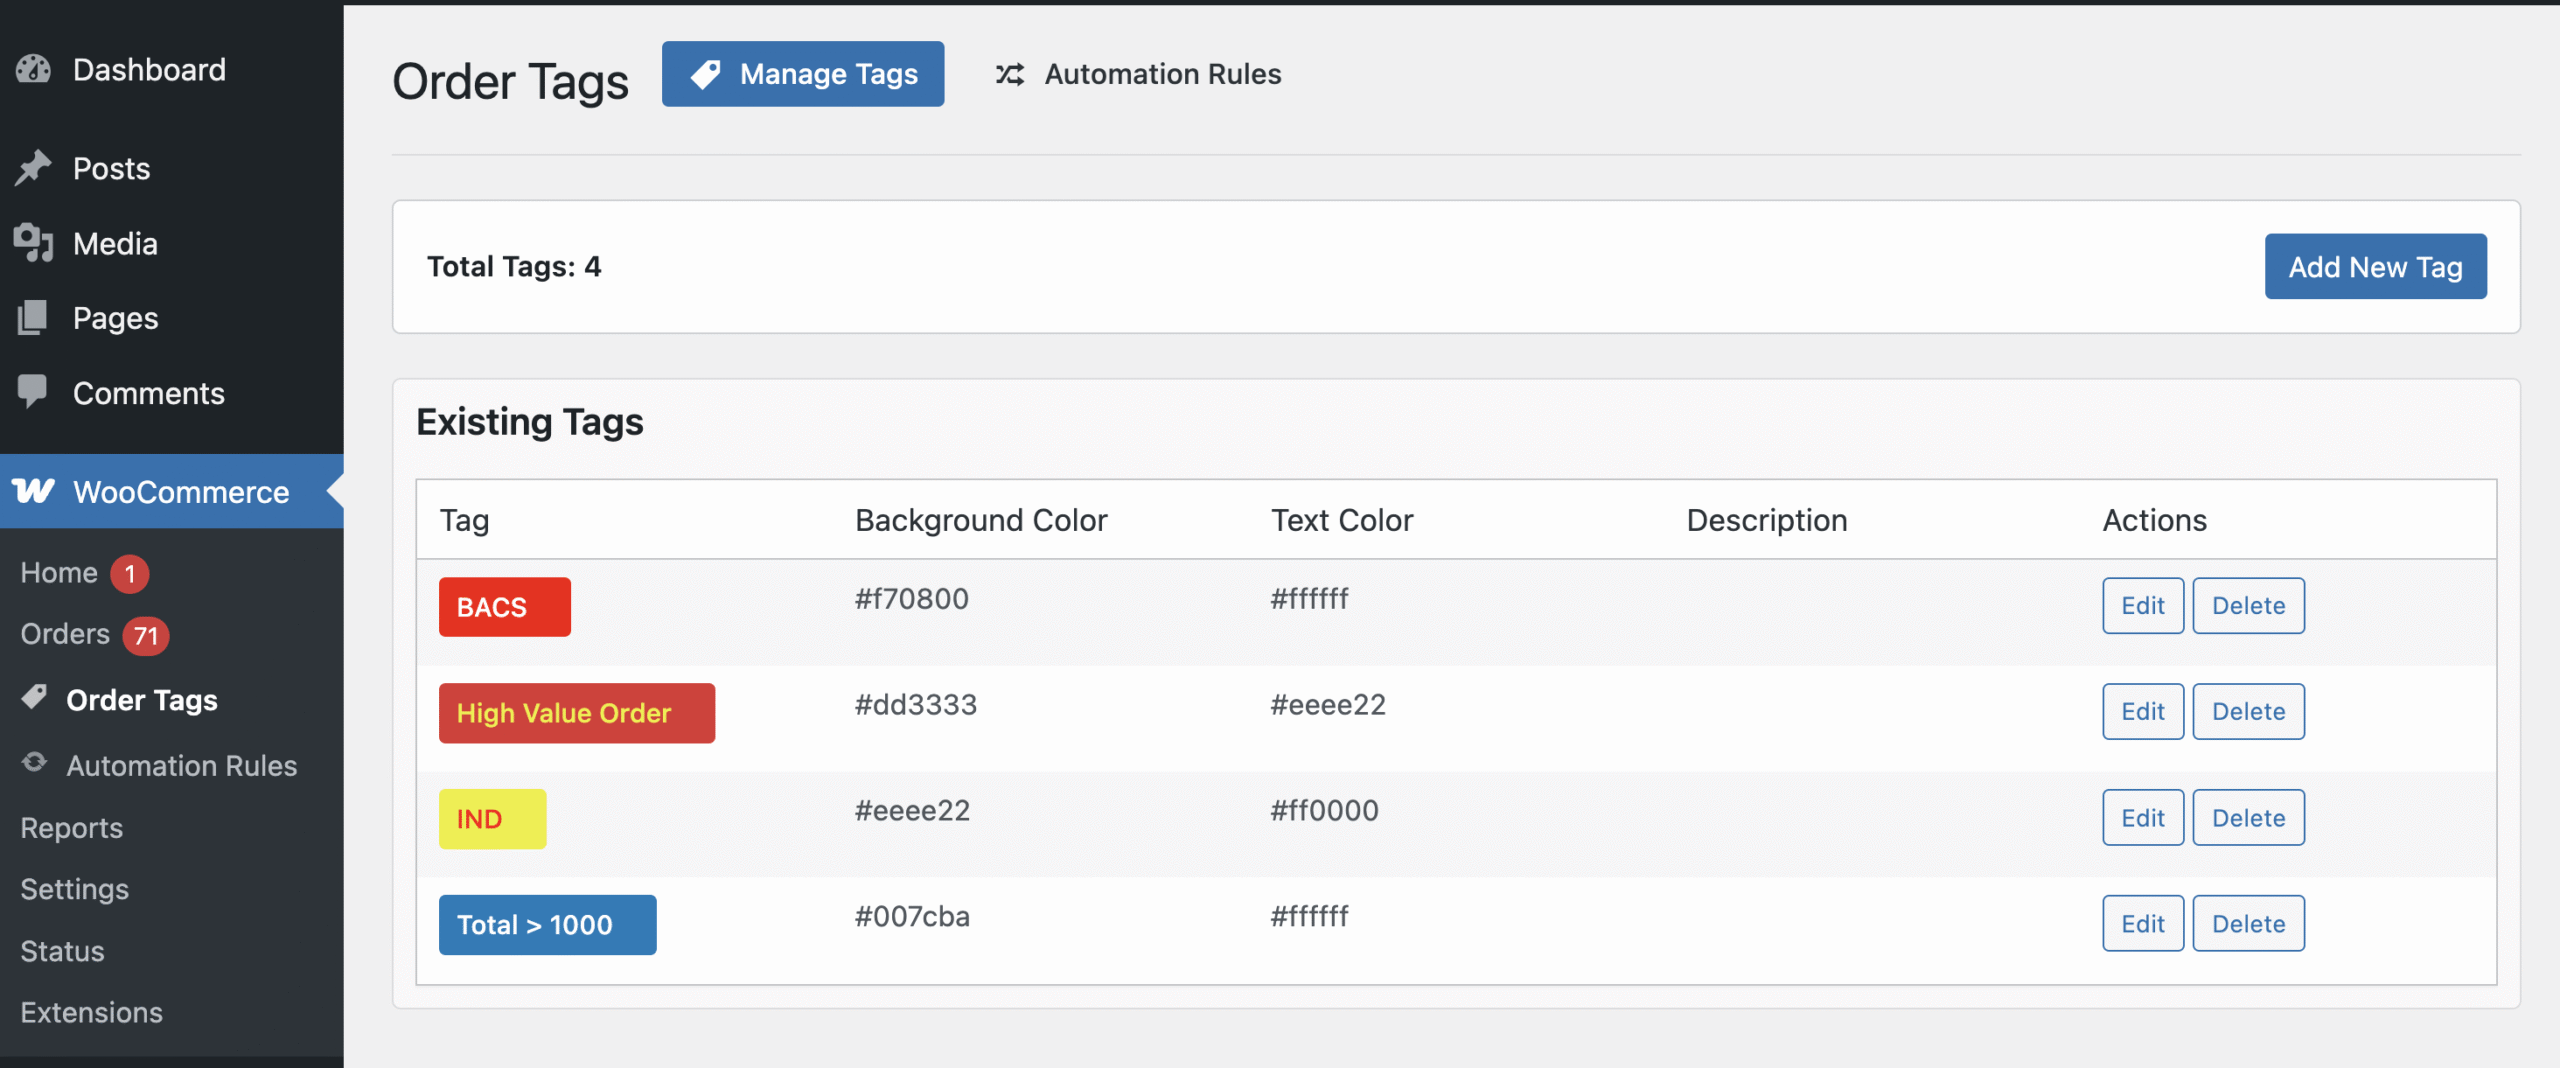Screen dimensions: 2560x1068
Task: Open WooCommerce Settings in sidebar
Action: 75,889
